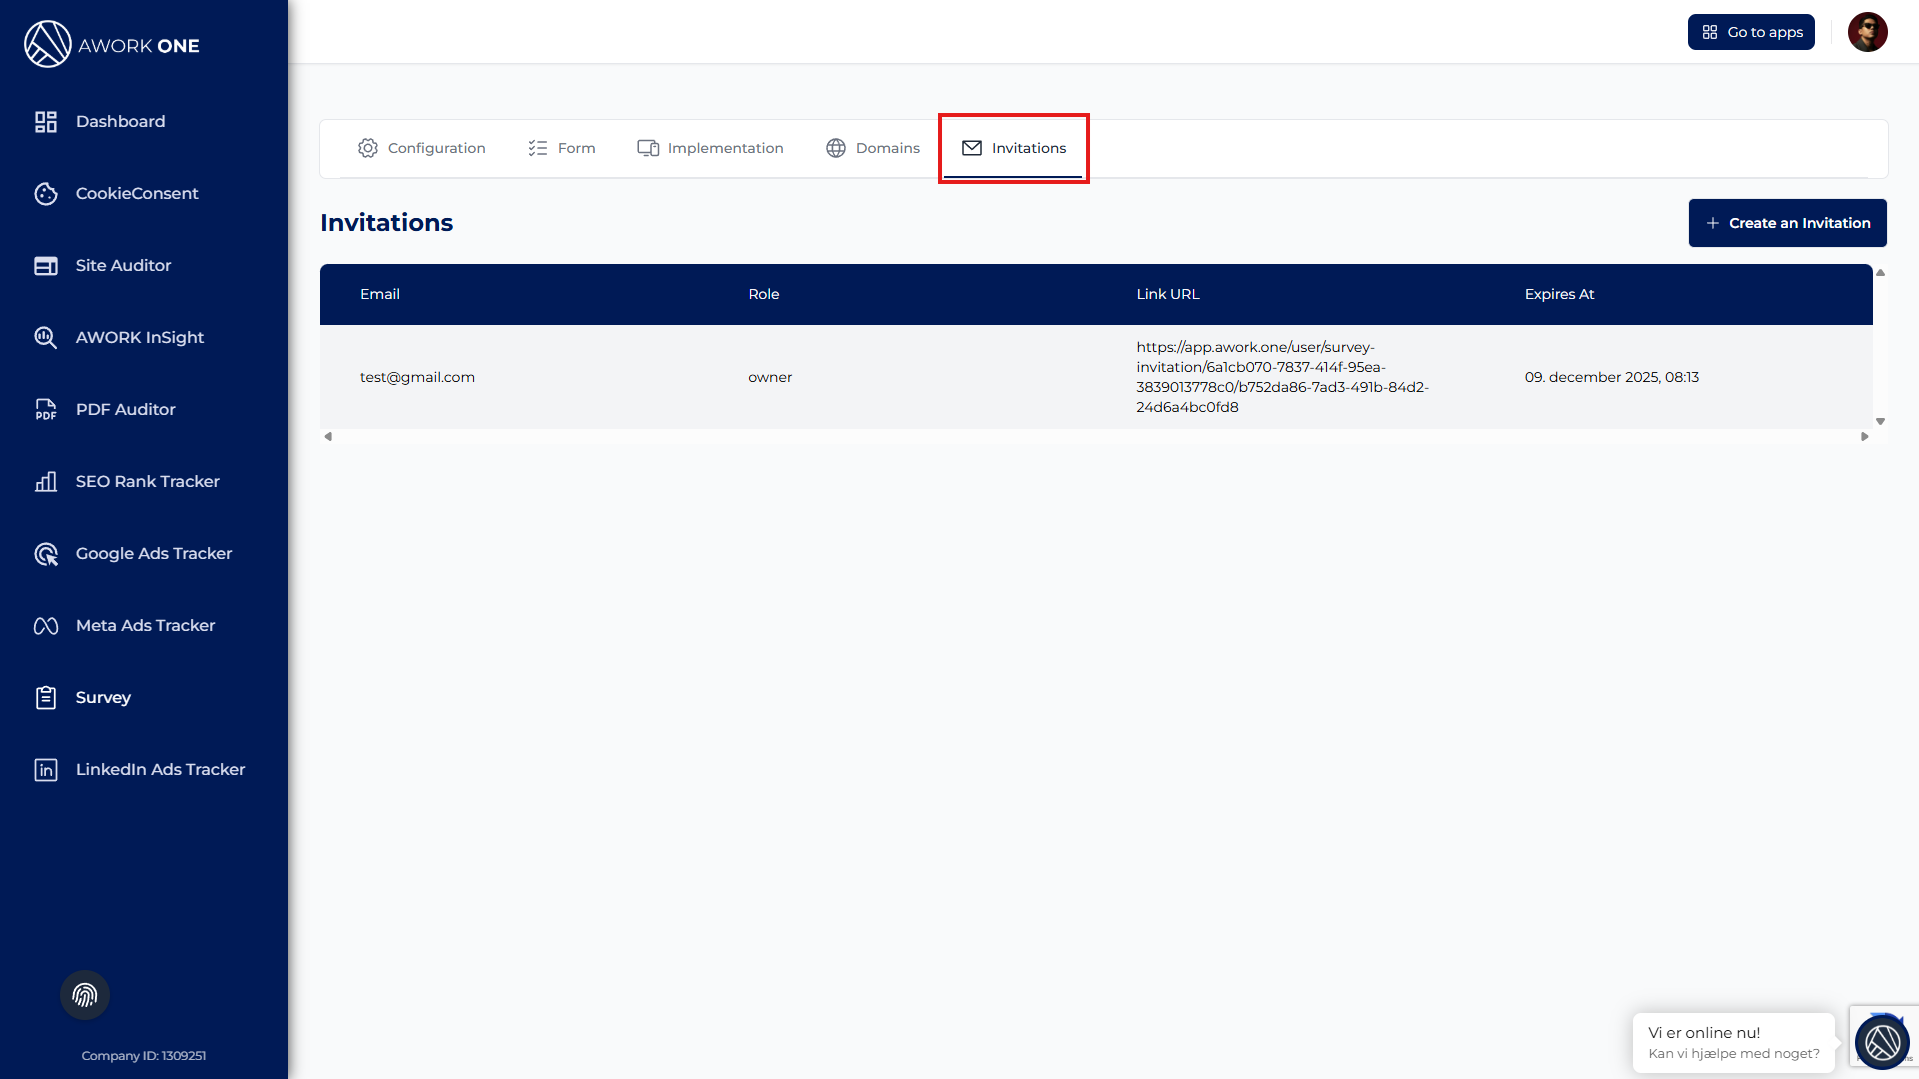Switch to the Configuration tab
1919x1079 pixels.
pyautogui.click(x=421, y=148)
